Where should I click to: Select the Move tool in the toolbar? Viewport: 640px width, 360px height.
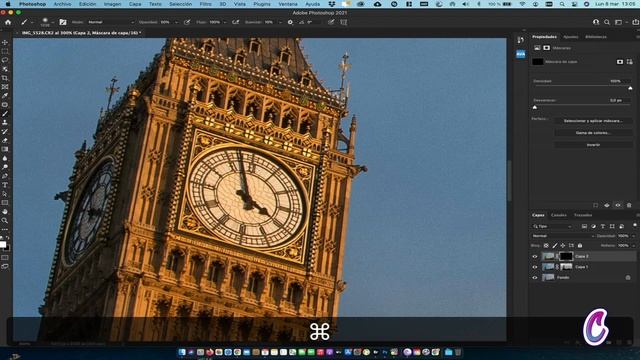point(5,42)
